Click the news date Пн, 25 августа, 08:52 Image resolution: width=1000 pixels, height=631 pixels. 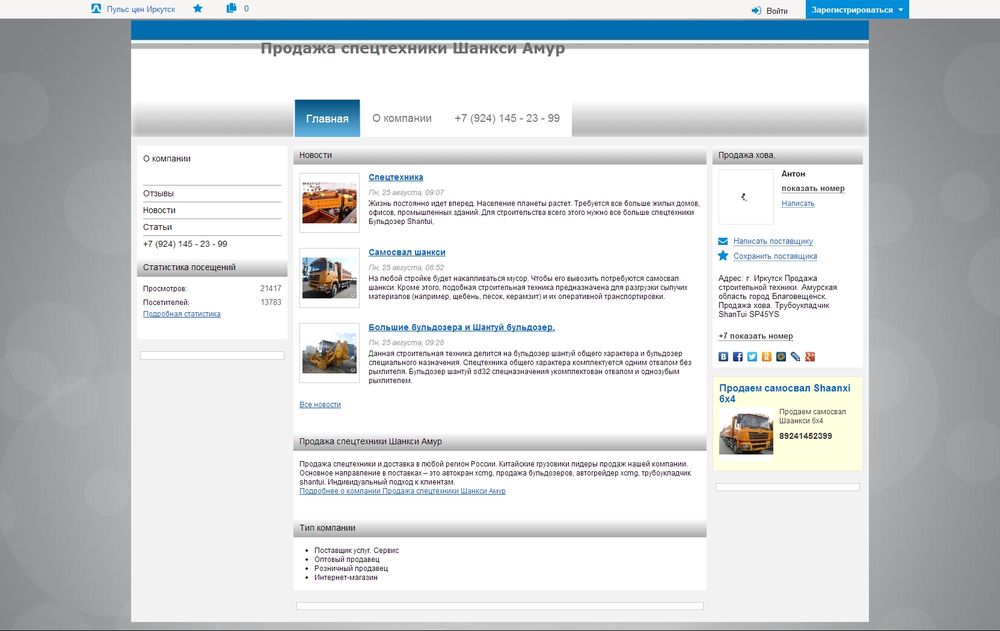coord(406,268)
